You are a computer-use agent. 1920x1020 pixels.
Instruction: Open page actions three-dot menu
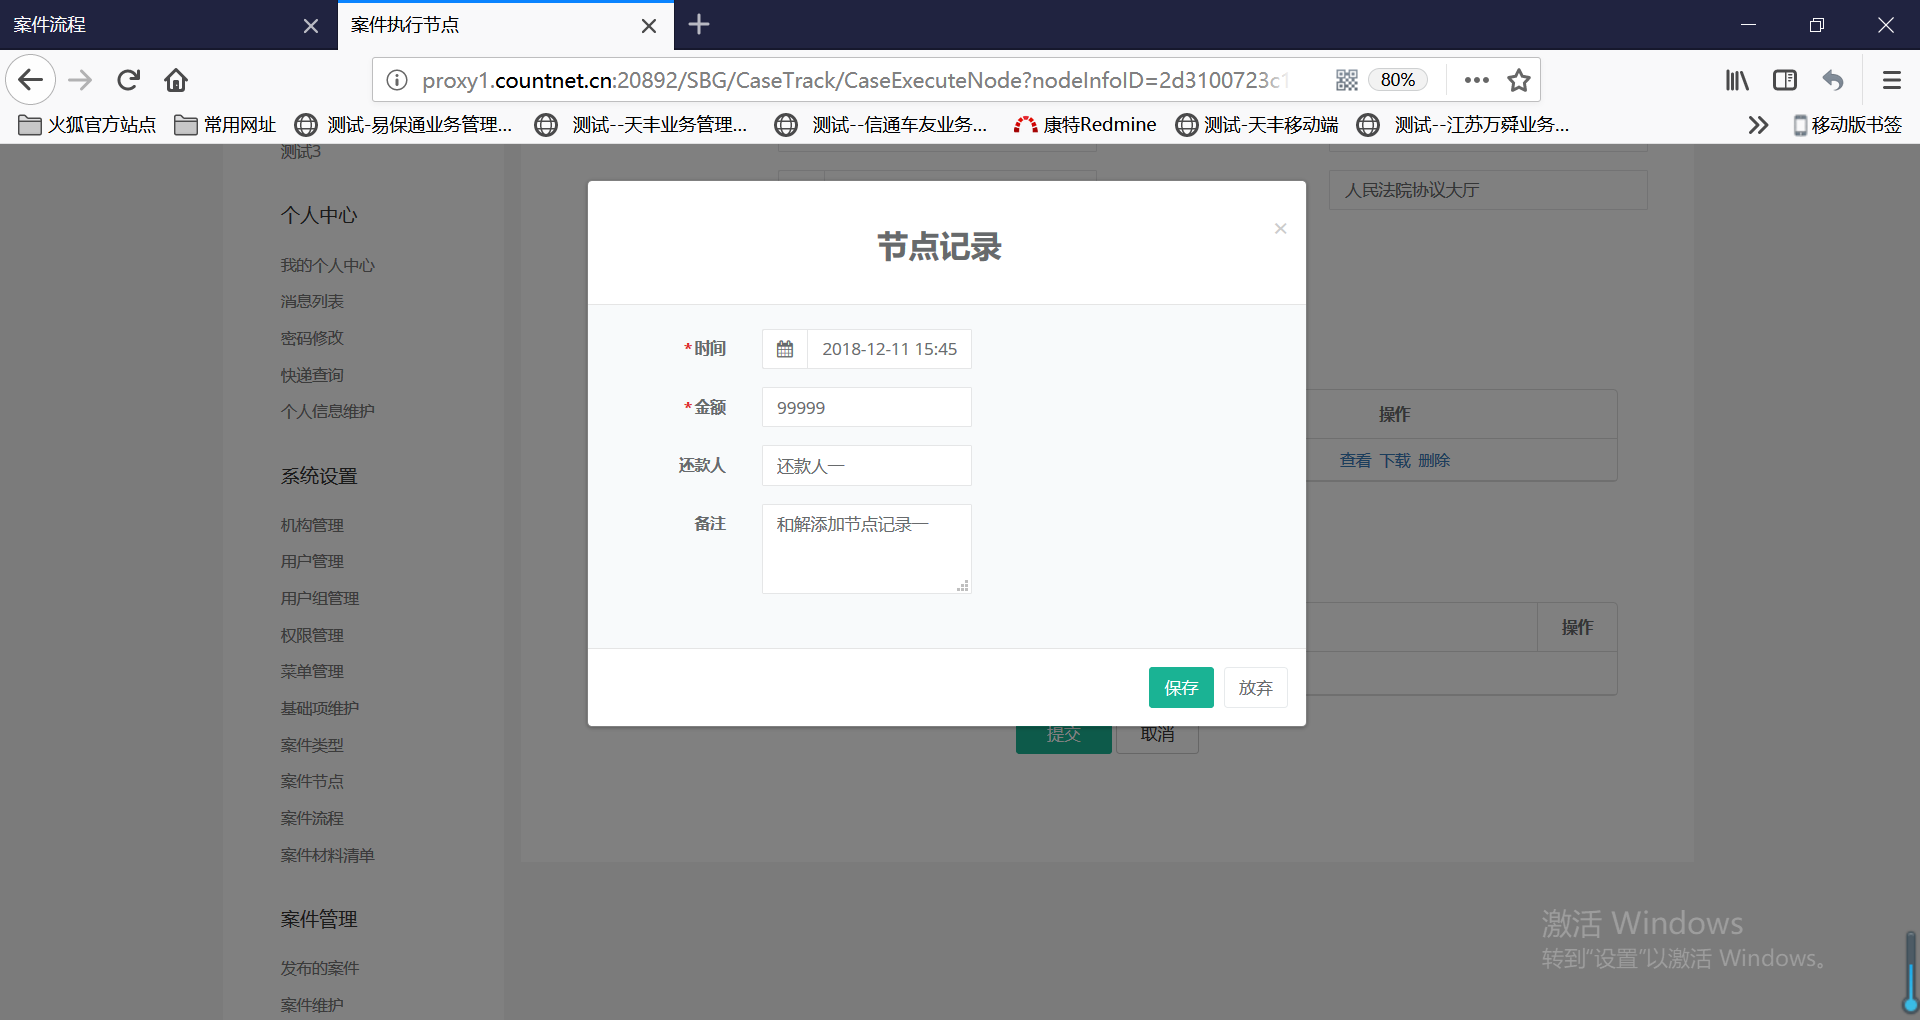[x=1476, y=80]
